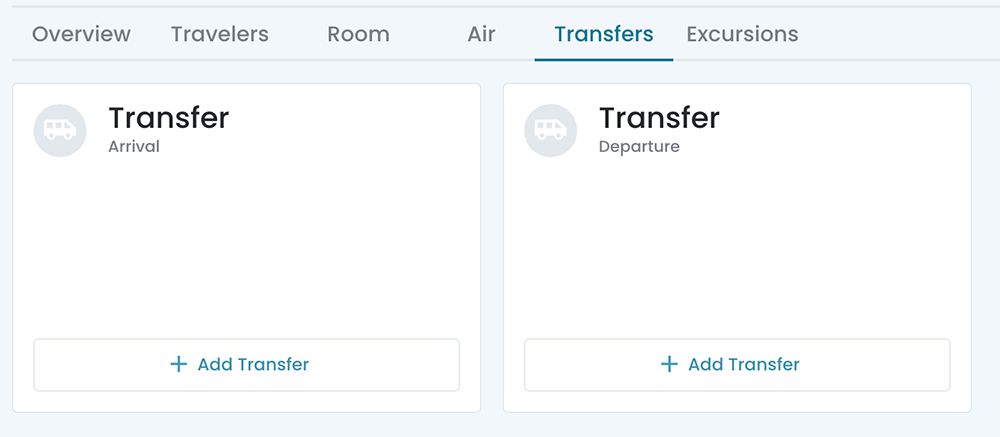Click the Transfer heading above Departure
This screenshot has height=437, width=1000.
(x=659, y=118)
